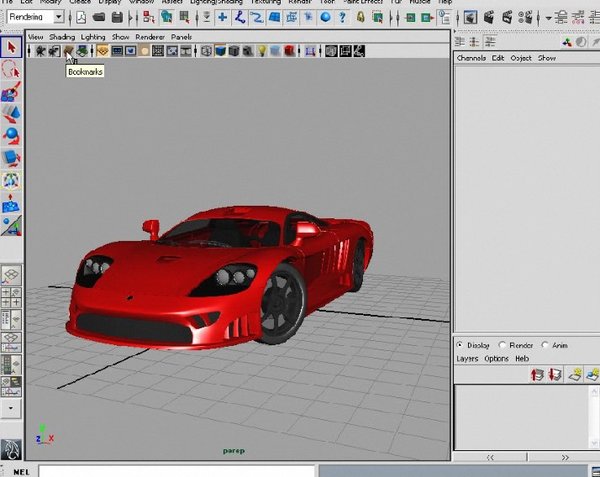Activate the Lasso select tool
The width and height of the screenshot is (600, 477).
pyautogui.click(x=12, y=69)
